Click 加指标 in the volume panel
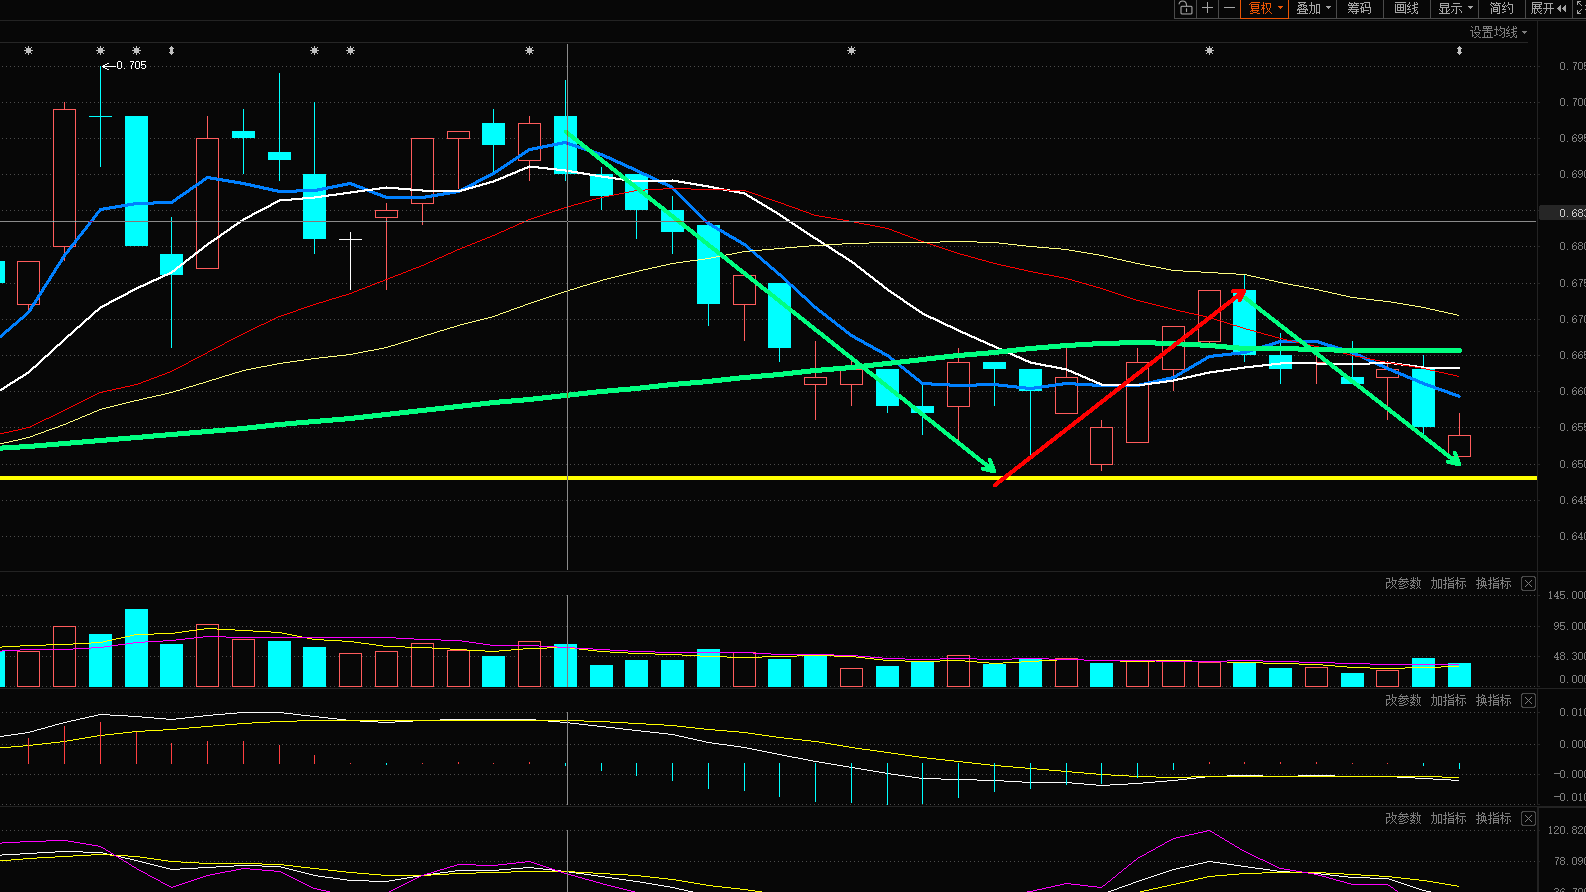Viewport: 1586px width, 892px height. point(1448,583)
